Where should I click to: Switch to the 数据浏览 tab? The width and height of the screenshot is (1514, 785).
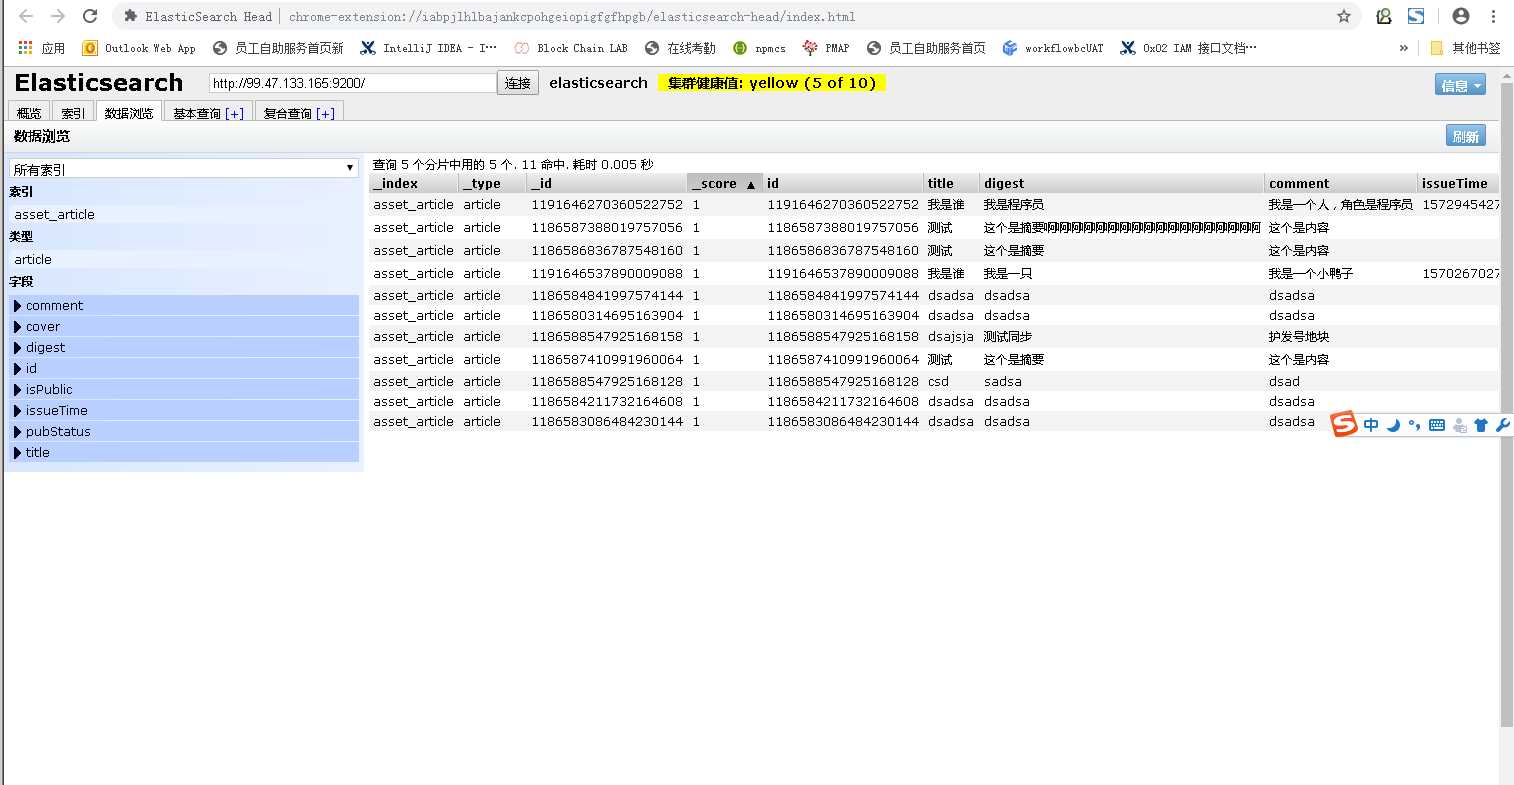pos(129,112)
